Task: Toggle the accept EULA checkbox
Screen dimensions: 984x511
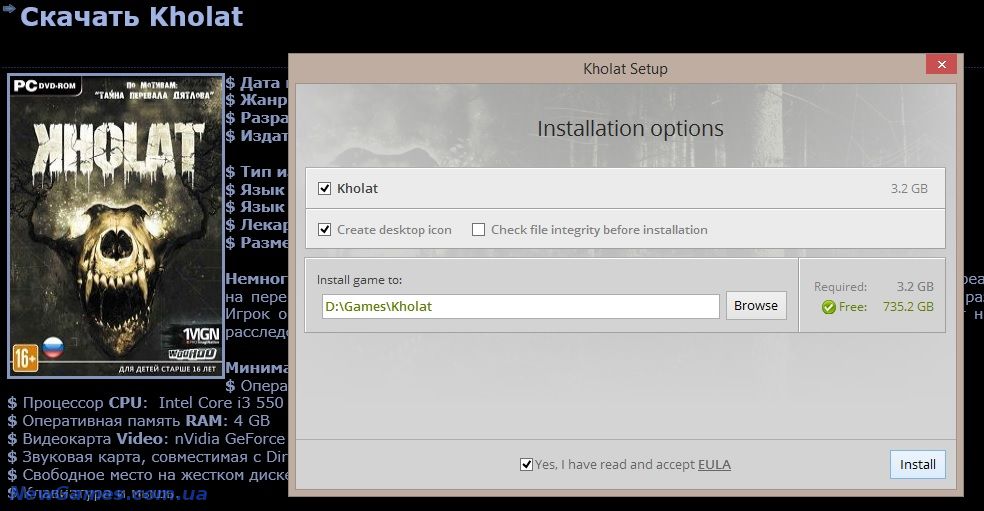Action: (527, 465)
